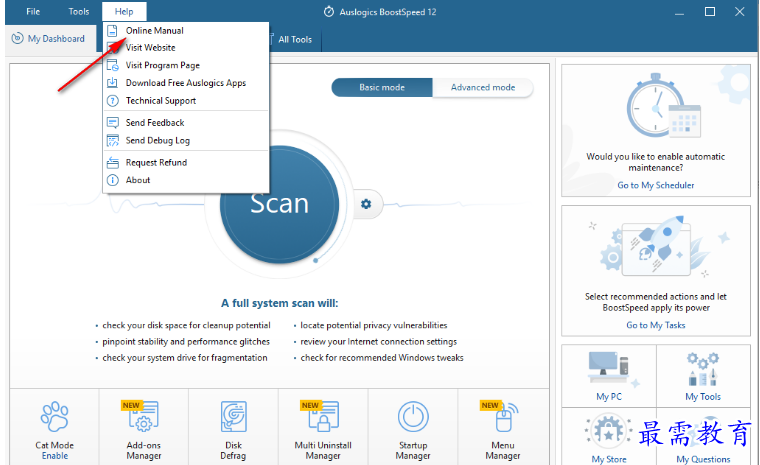Open the Add-ons Manager icon
Viewport: 760px width, 465px height.
click(142, 416)
